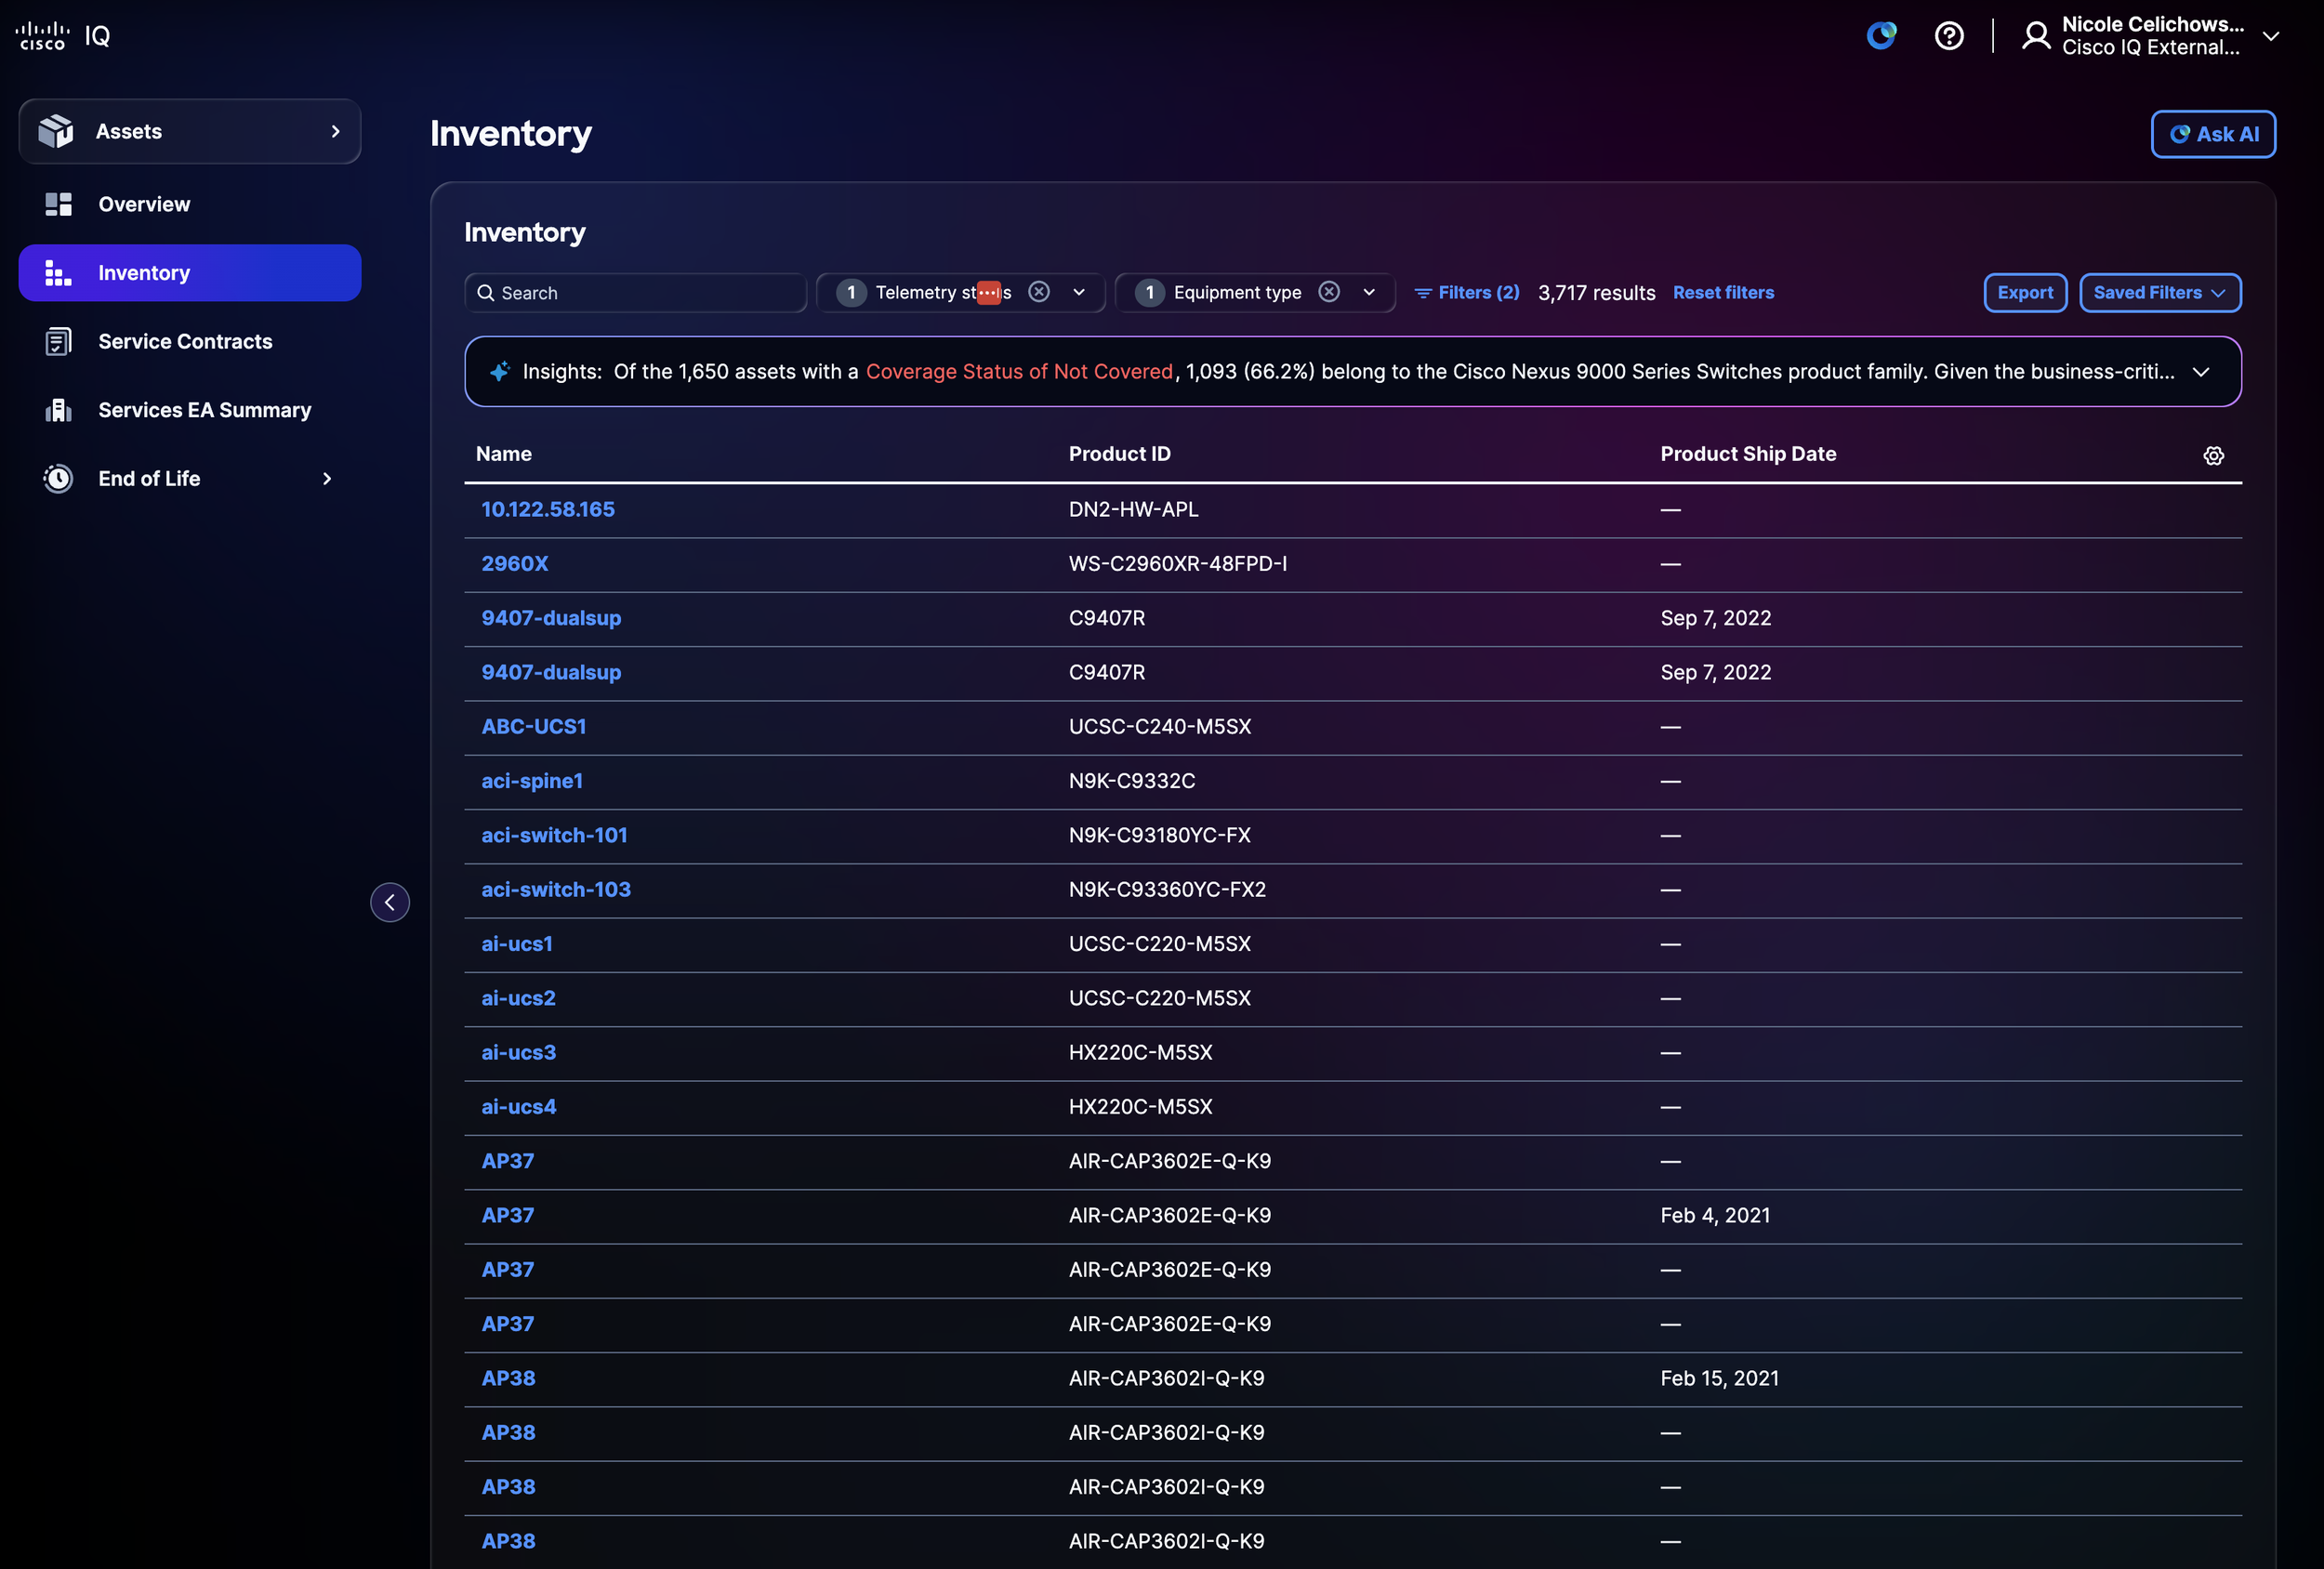
Task: Open End of Life in the sidebar
Action: click(190, 478)
